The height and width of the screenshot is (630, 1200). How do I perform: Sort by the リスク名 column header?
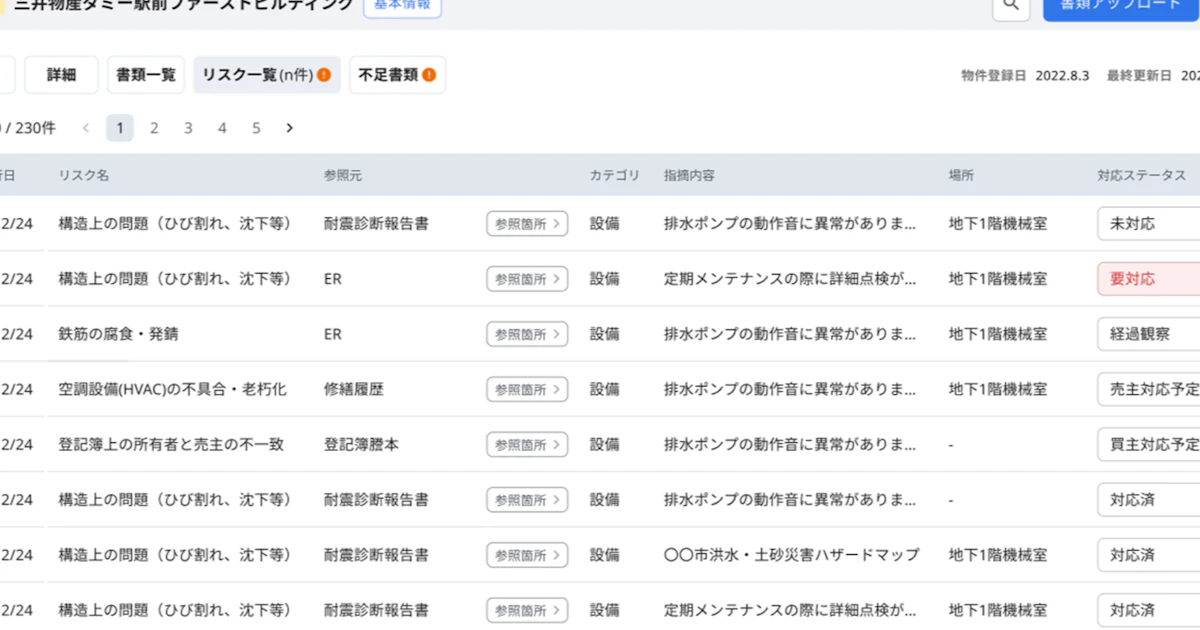84,175
